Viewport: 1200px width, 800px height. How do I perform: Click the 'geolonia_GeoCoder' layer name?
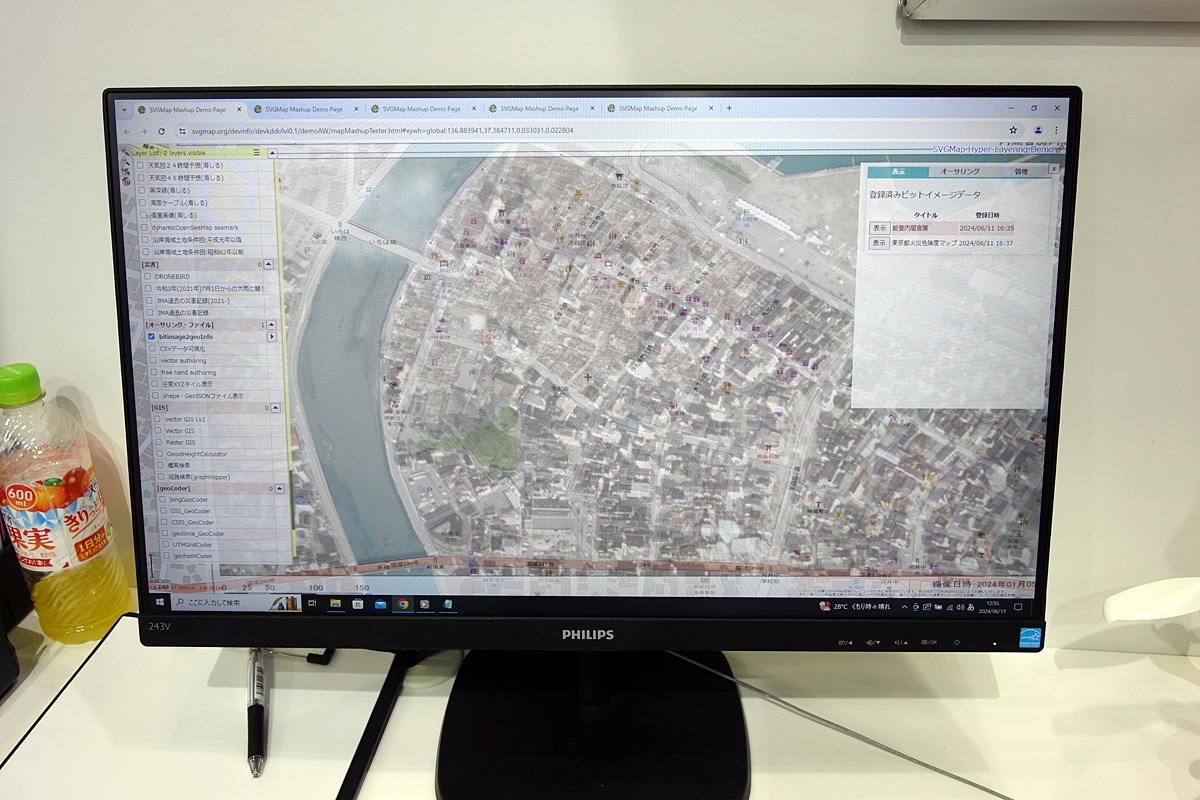tap(198, 533)
